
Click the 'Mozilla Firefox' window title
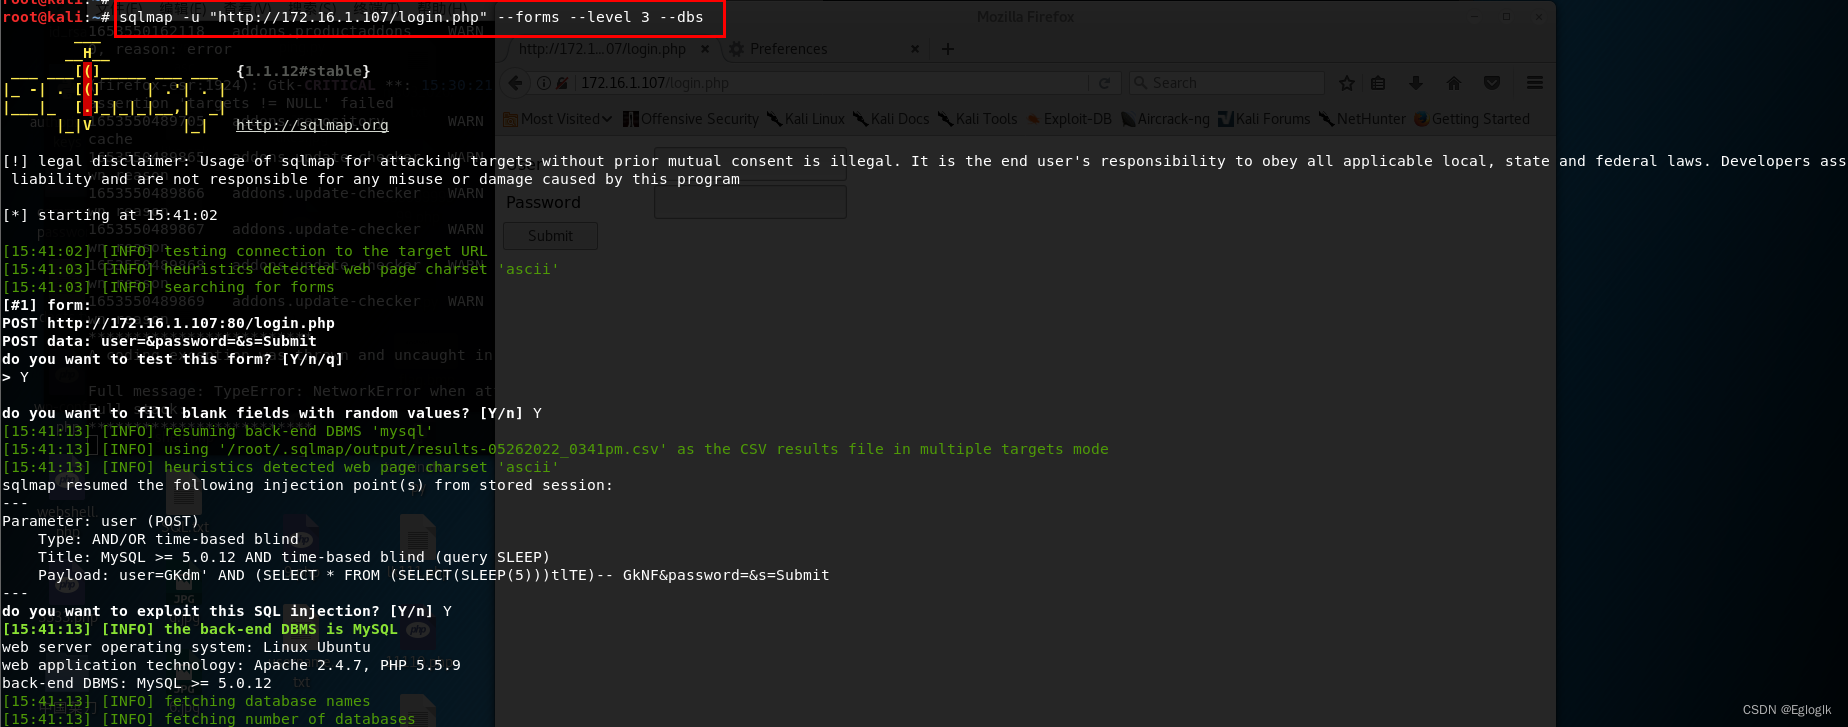pos(1025,17)
